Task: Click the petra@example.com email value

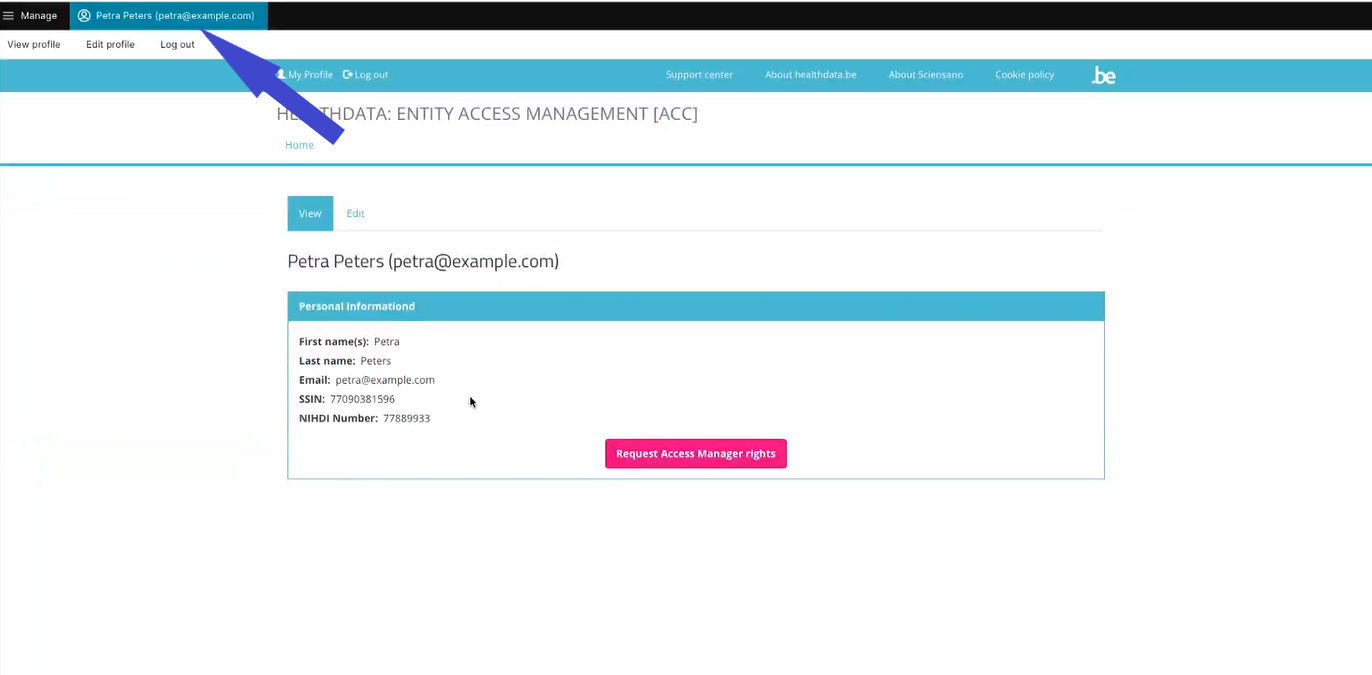Action: [385, 380]
